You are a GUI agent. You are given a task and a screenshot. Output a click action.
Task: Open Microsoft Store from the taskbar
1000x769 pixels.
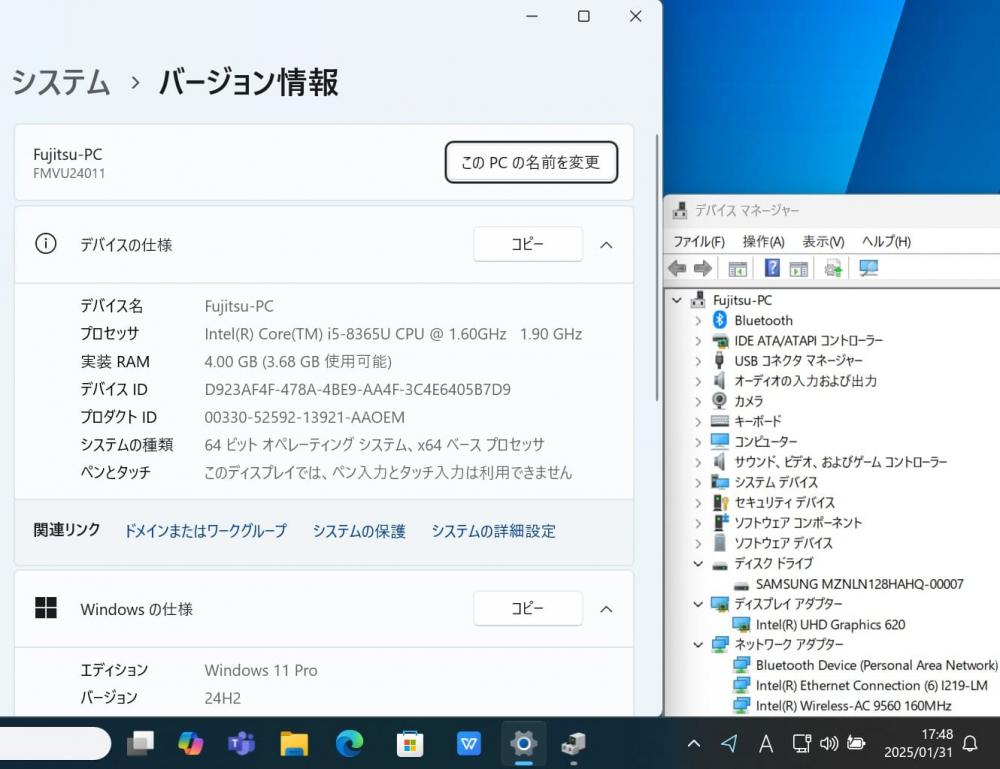tap(410, 743)
